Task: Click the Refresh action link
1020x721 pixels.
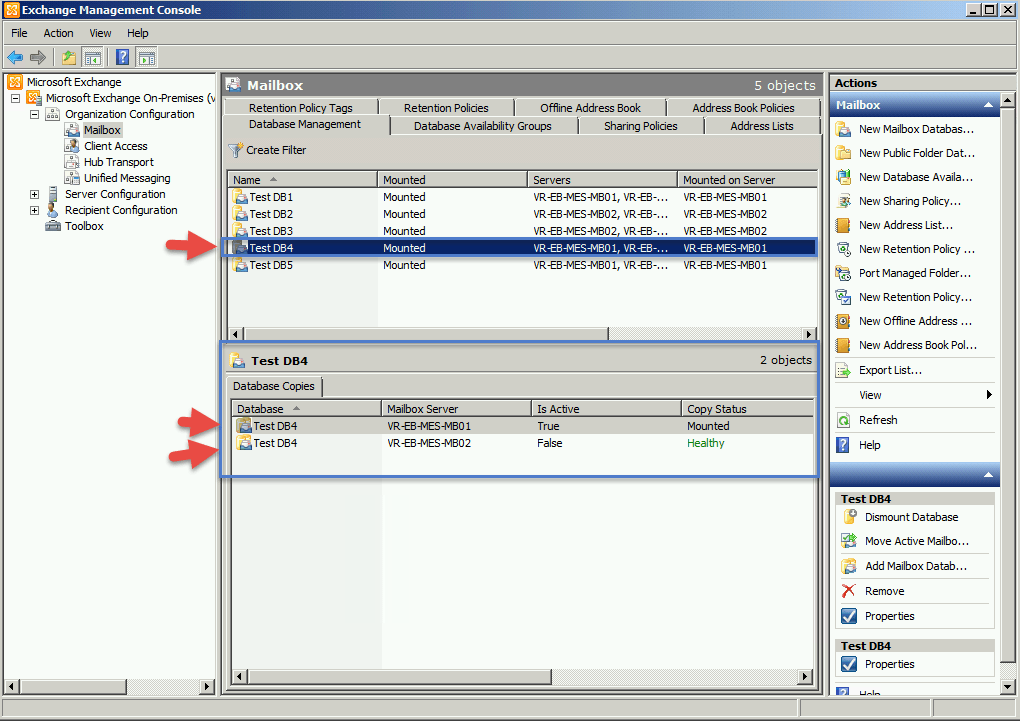Action: [878, 420]
